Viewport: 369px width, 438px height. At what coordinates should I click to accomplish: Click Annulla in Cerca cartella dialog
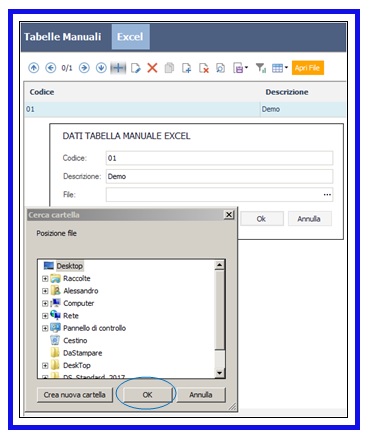click(x=201, y=395)
